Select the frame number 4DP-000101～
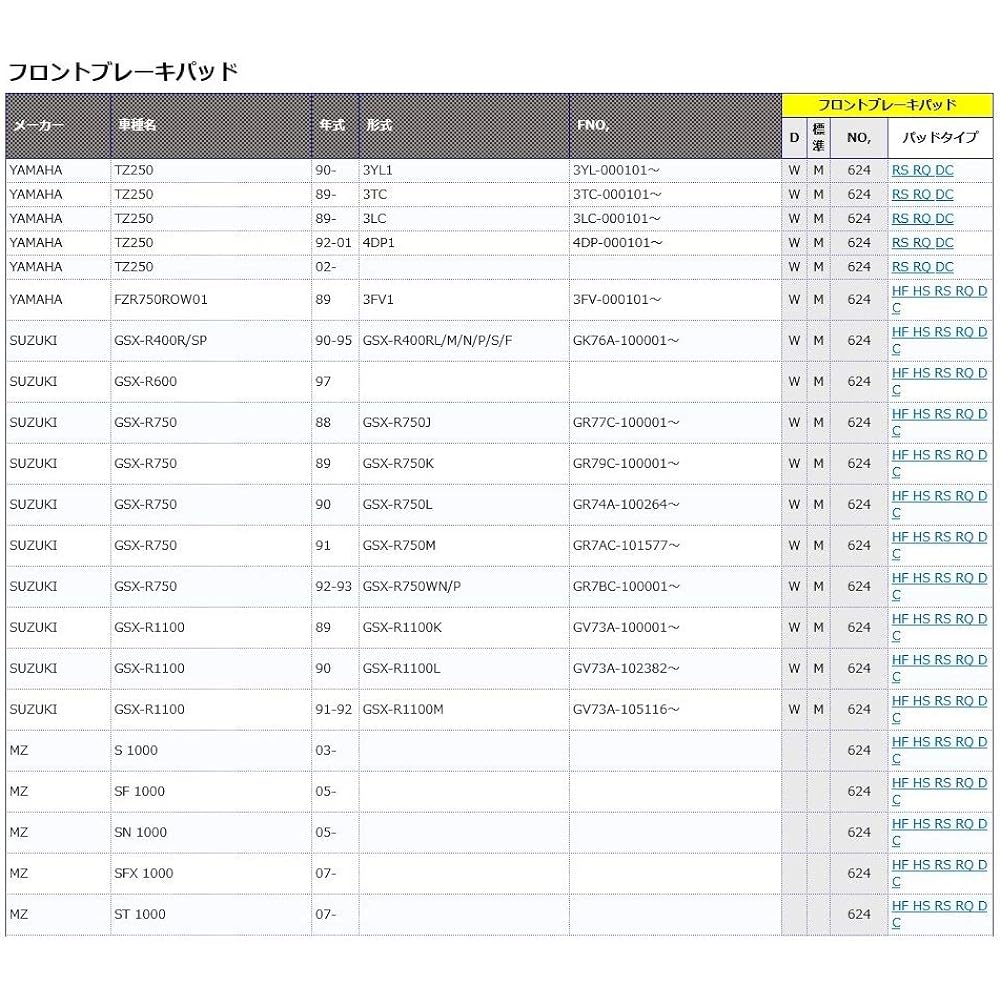 [617, 243]
